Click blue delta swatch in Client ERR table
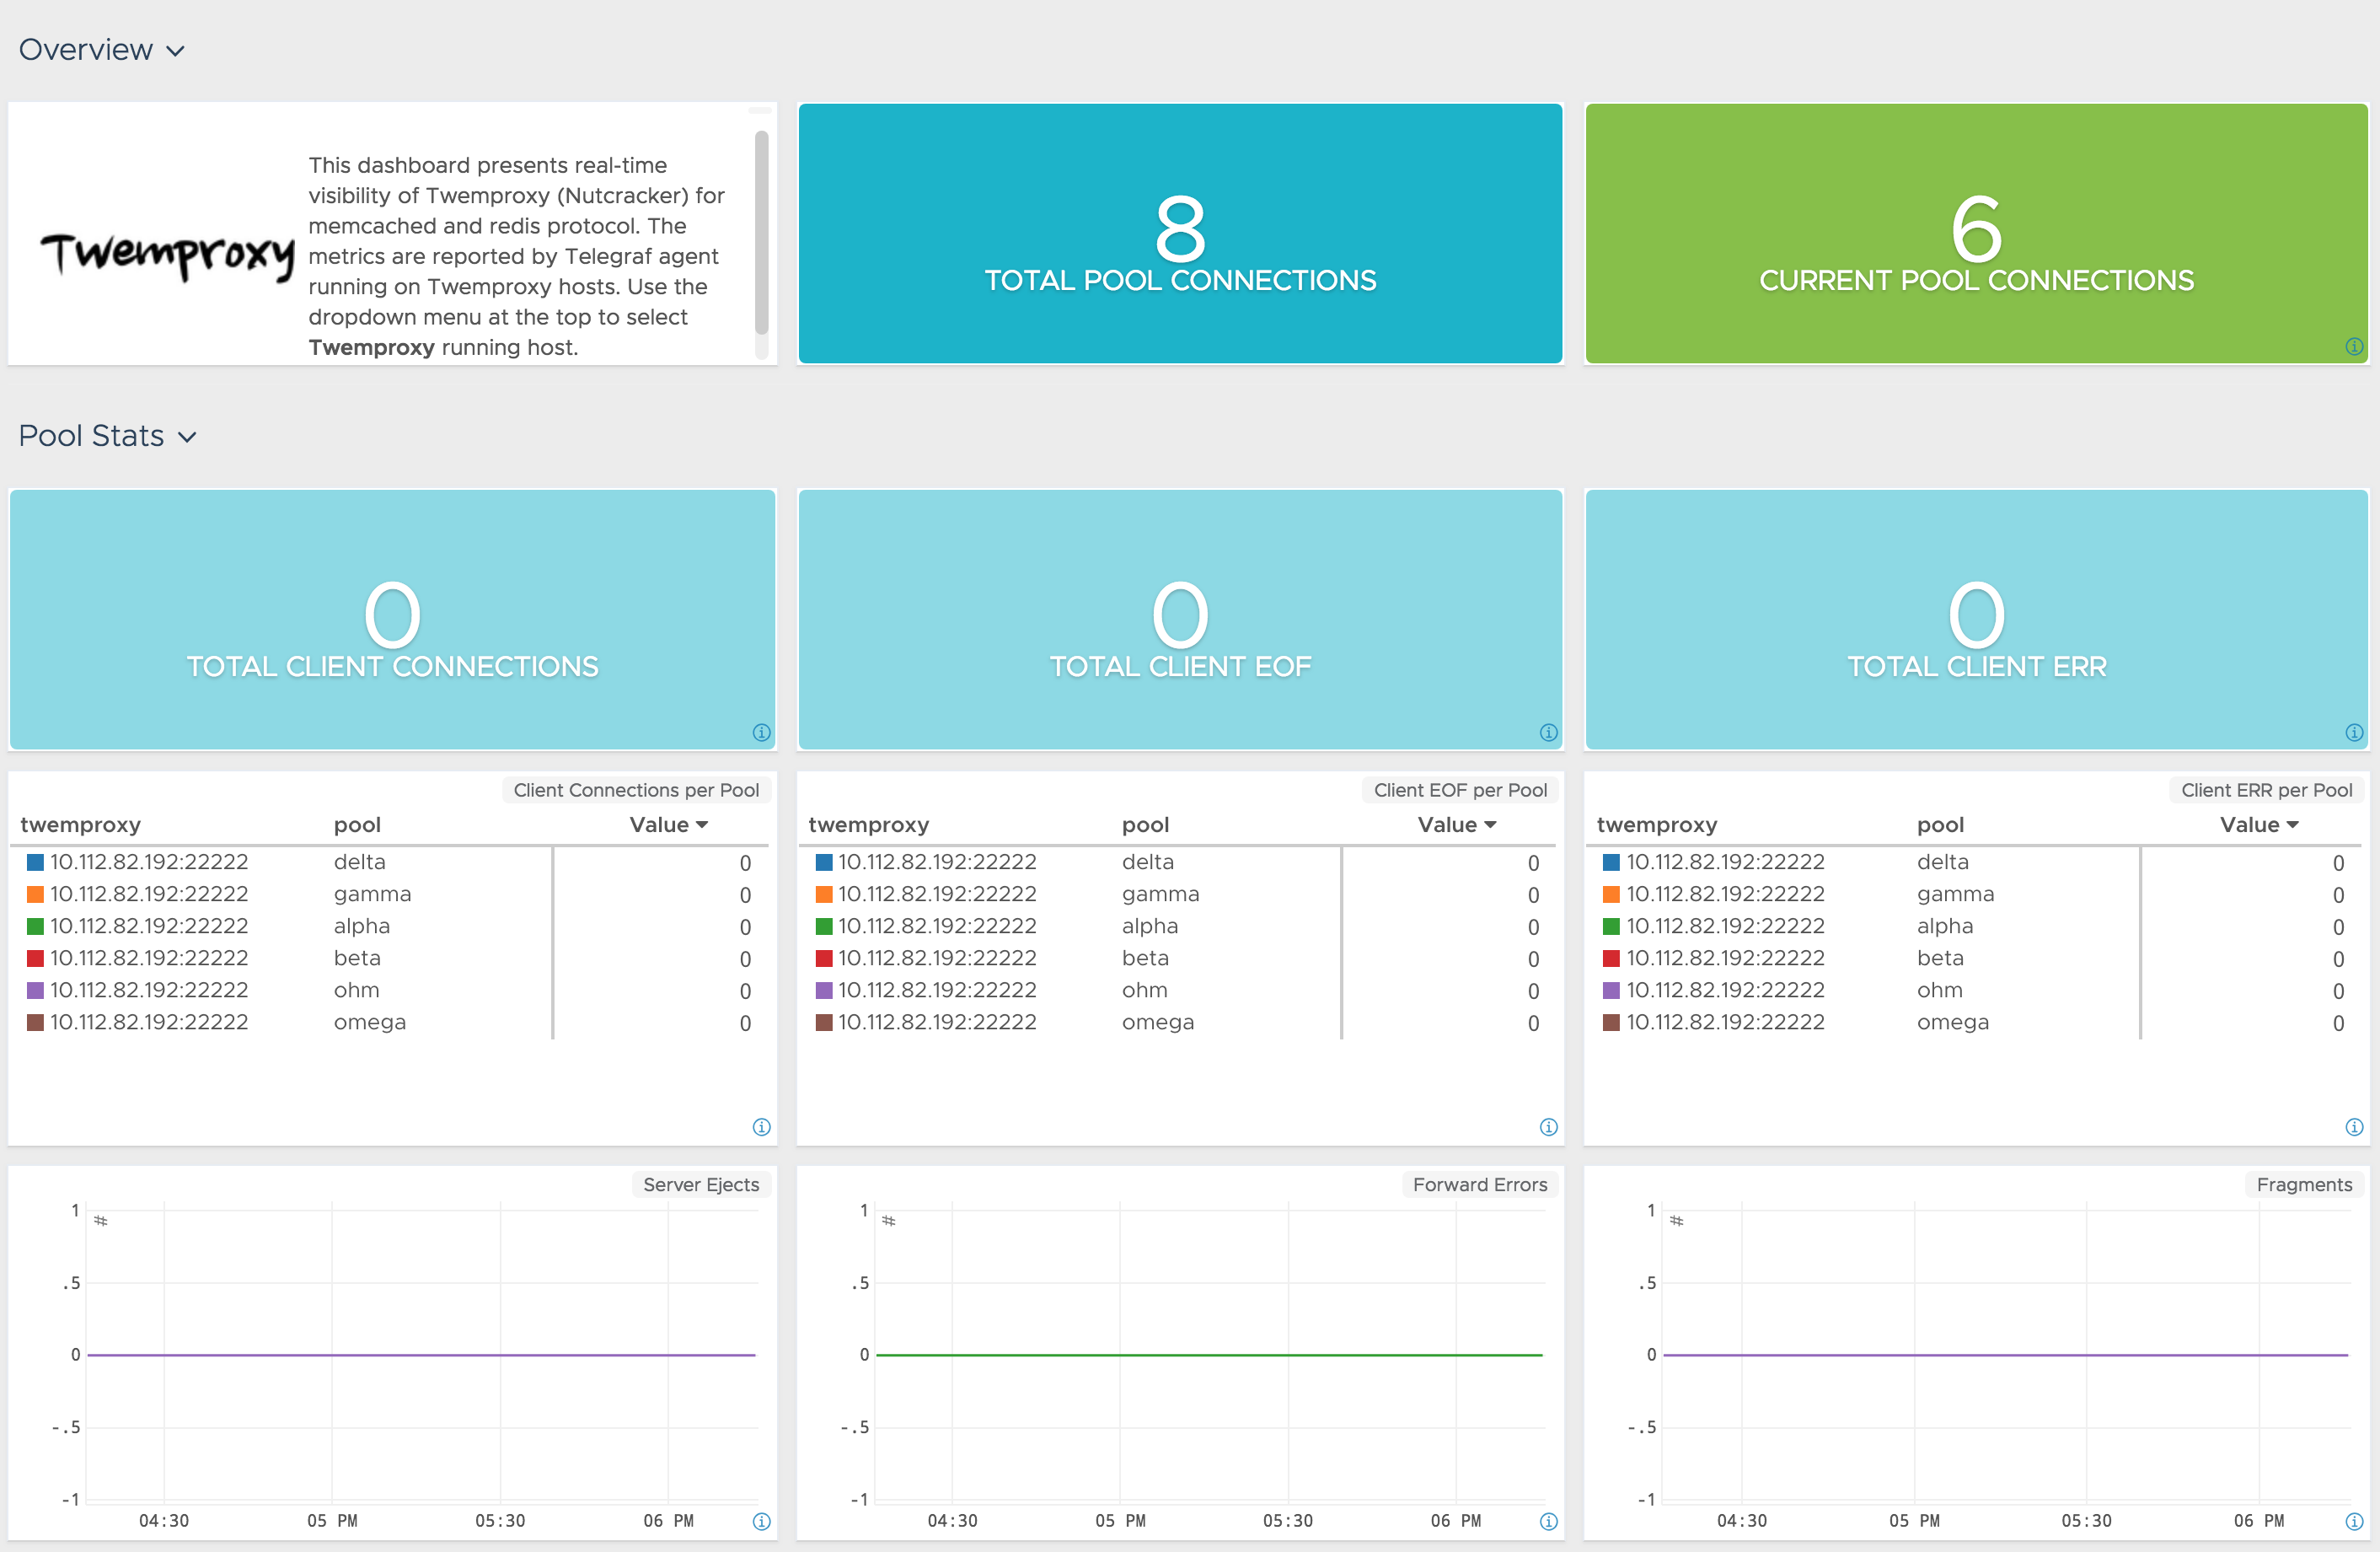The image size is (2380, 1552). [1611, 862]
